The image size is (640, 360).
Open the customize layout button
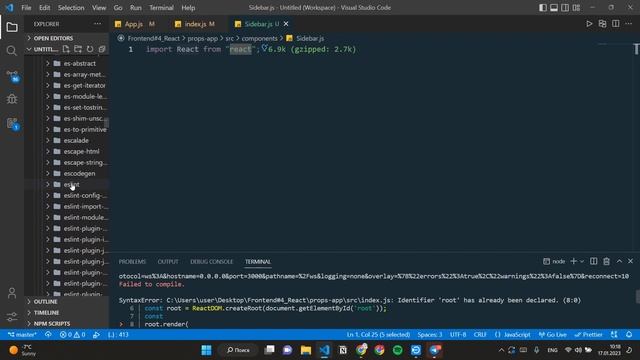[576, 8]
